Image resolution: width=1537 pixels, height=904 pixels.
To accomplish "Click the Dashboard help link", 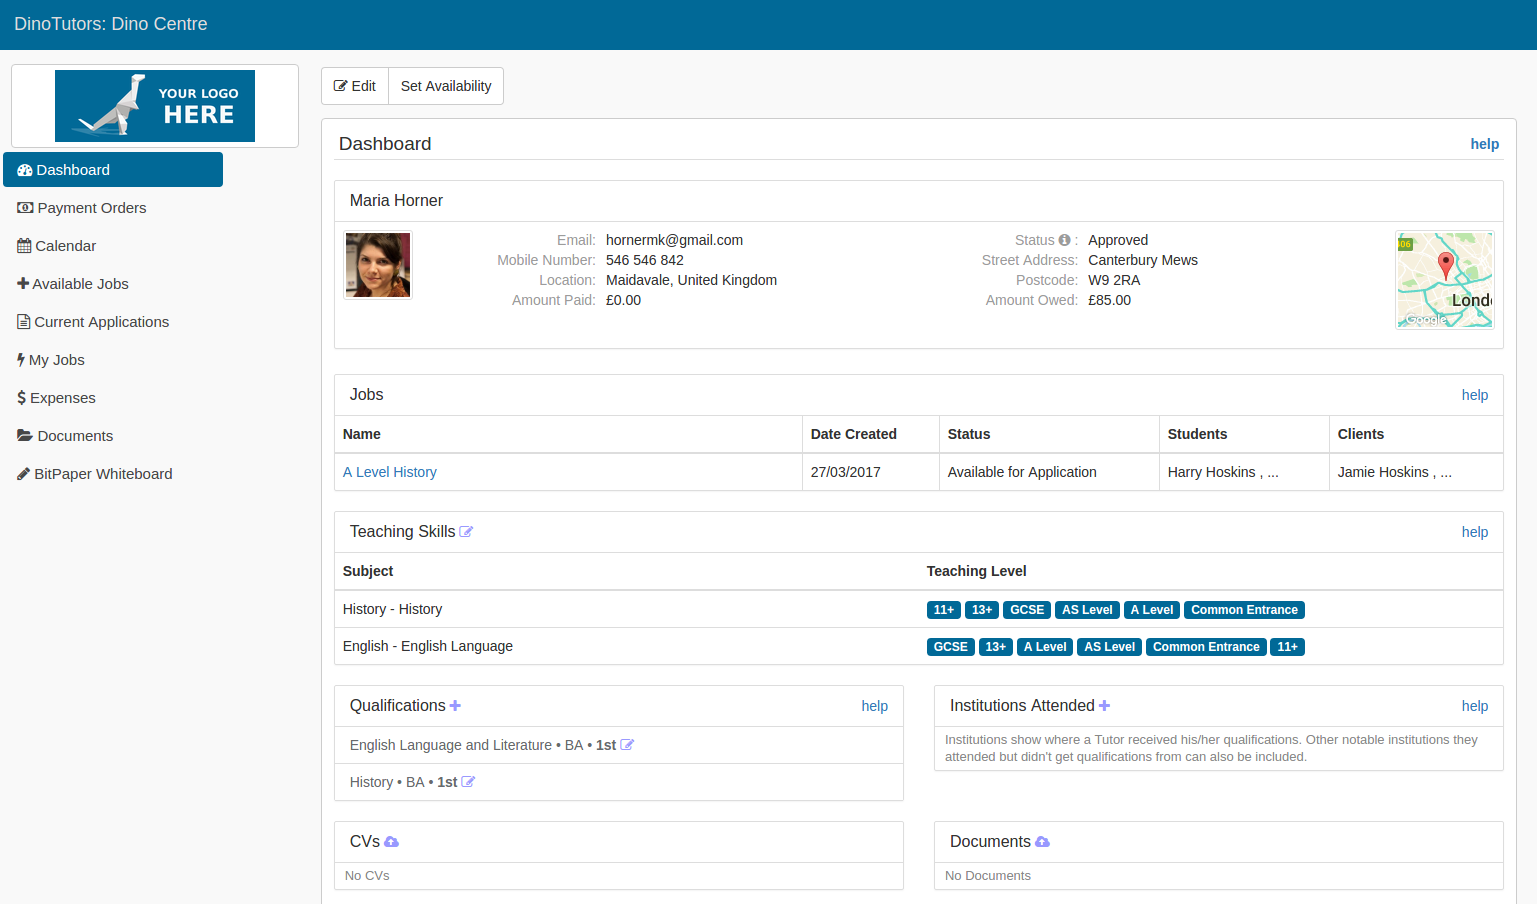I will 1484,144.
